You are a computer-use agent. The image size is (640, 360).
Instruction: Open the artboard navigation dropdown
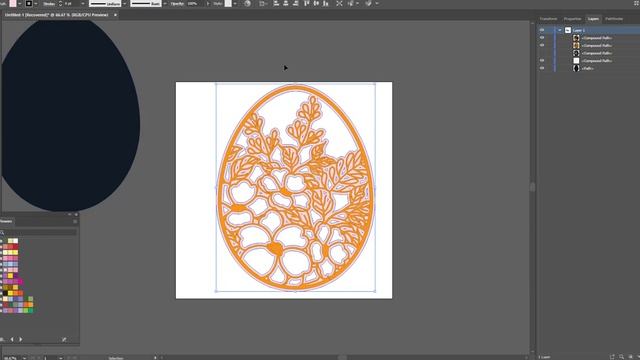(x=60, y=358)
